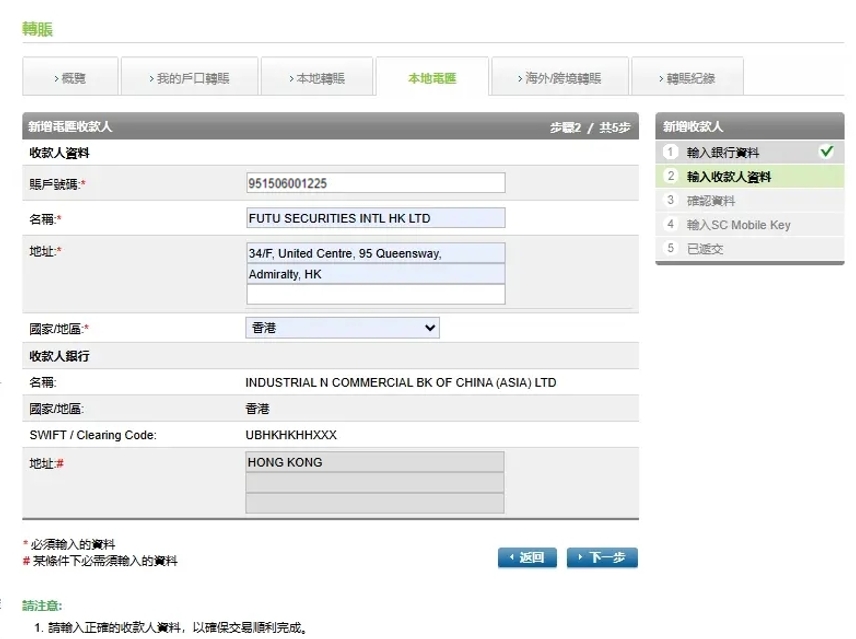
Task: Click the 某條件下必需須輸入的資料 footnote
Action: [x=105, y=560]
